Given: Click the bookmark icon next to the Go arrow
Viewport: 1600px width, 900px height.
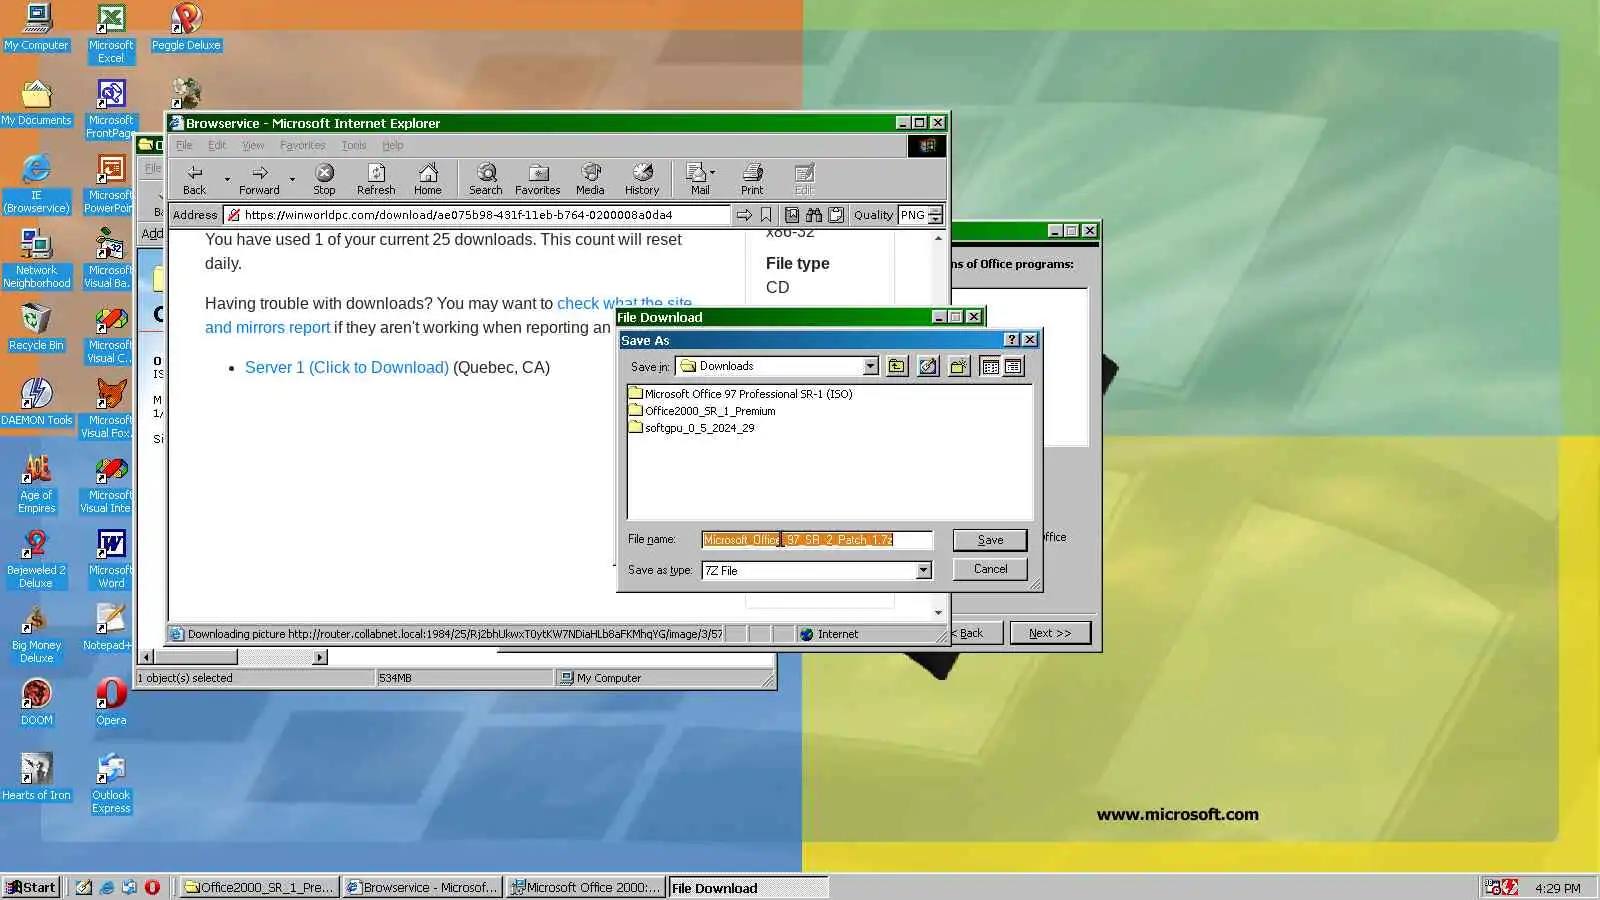Looking at the screenshot, I should click(766, 215).
